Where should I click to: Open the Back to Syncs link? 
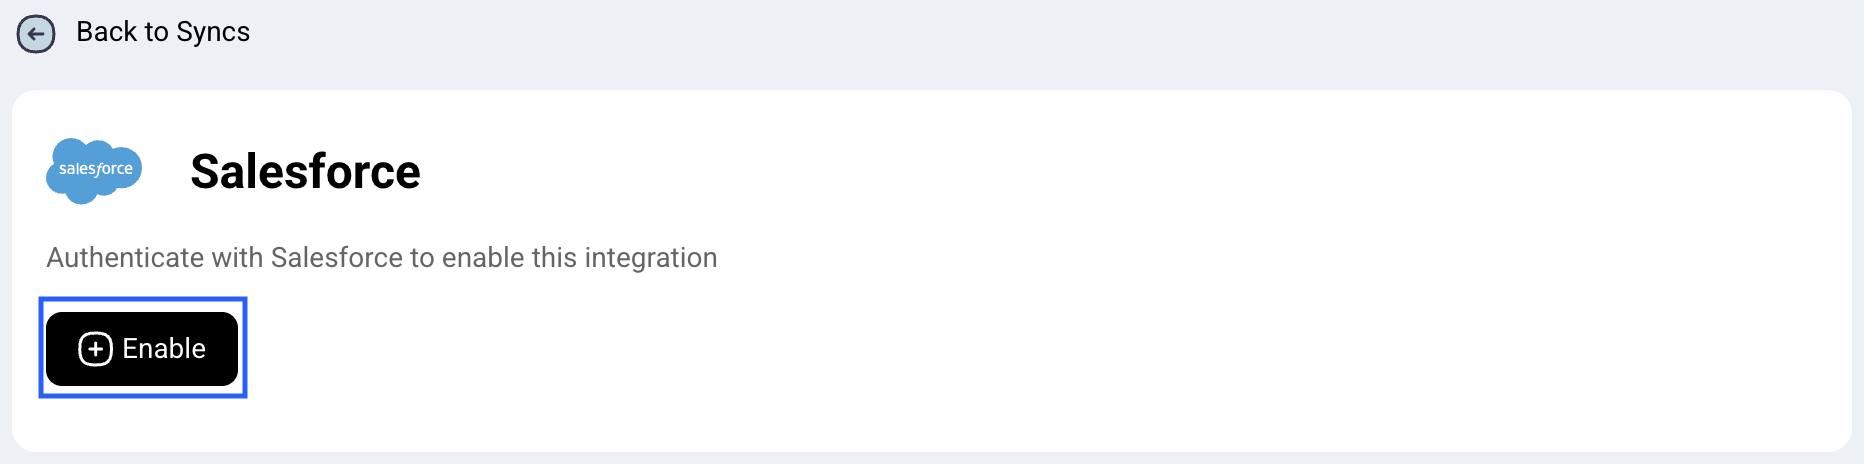tap(162, 32)
